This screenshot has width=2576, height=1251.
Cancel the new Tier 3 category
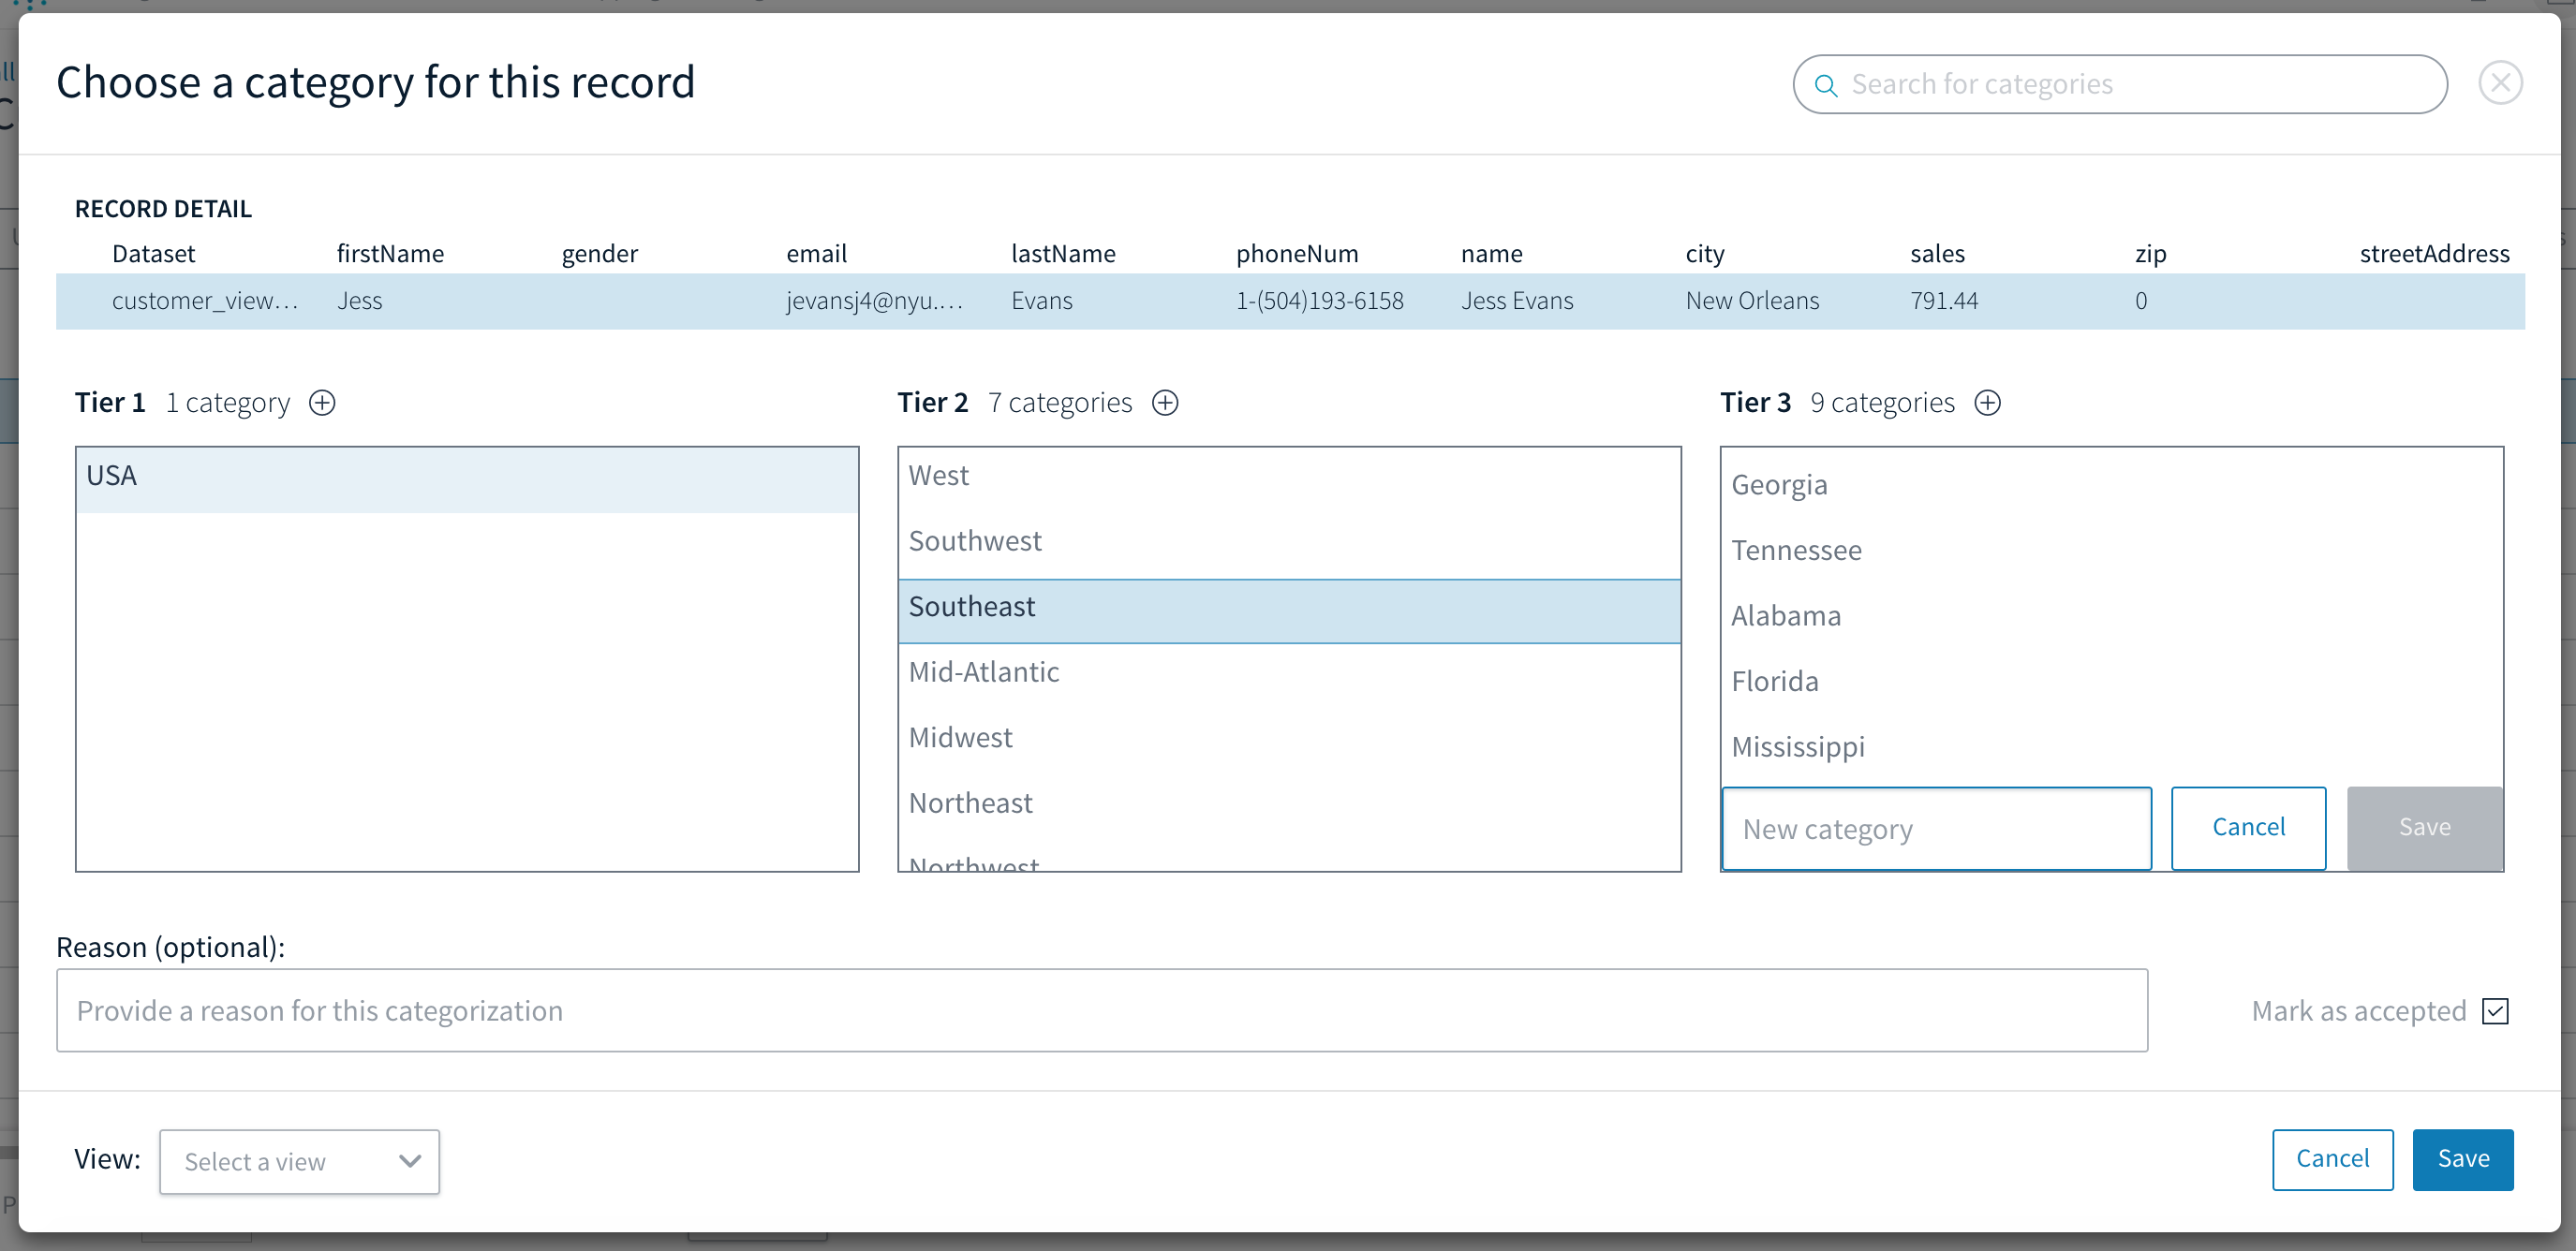click(2248, 828)
